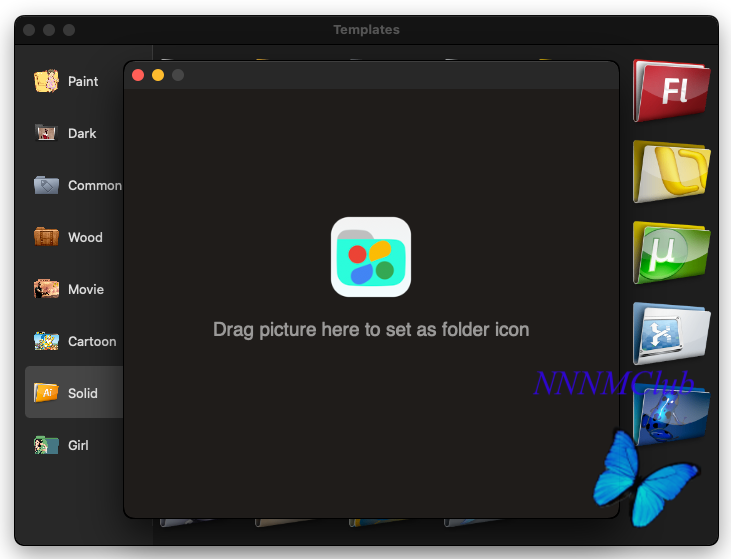
Task: Minimize the drag picture window
Action: click(x=158, y=75)
